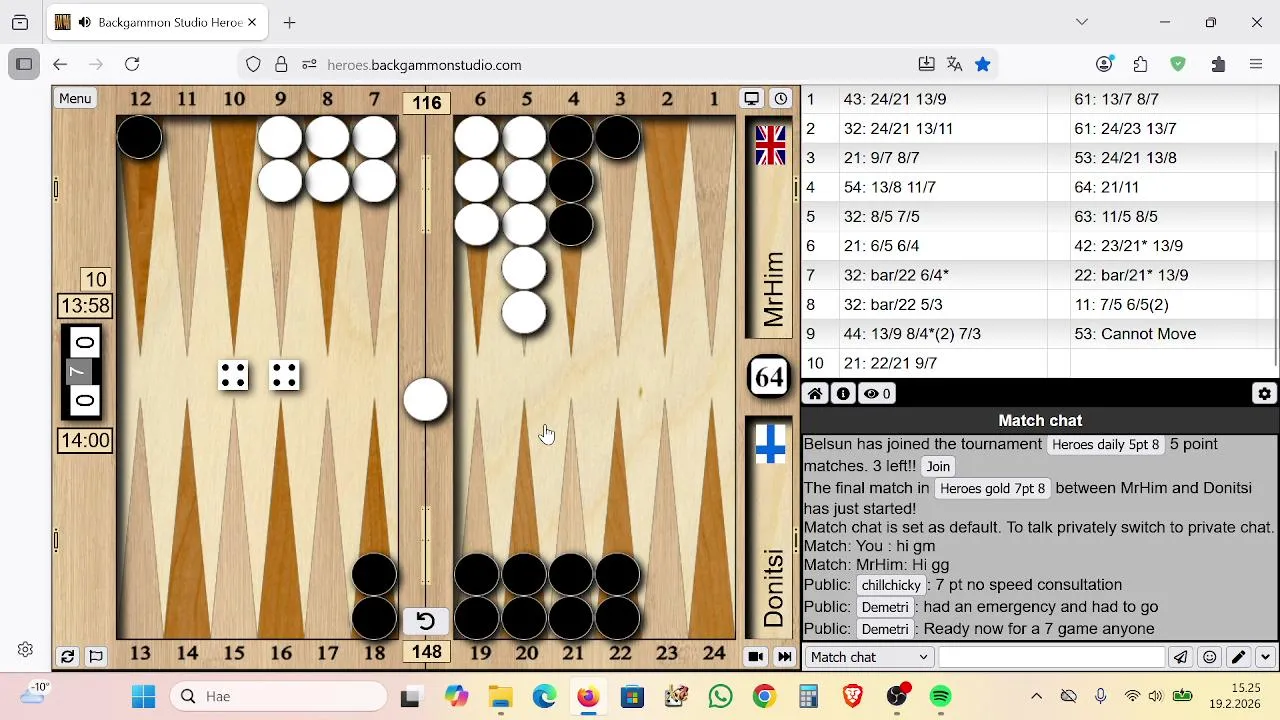1280x720 pixels.
Task: Reload the page with the refresh button
Action: point(132,64)
